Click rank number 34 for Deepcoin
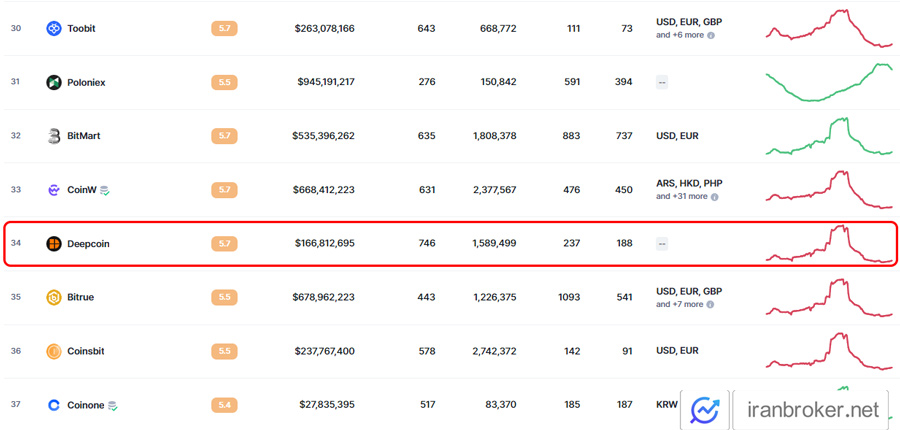Image resolution: width=900 pixels, height=430 pixels. point(16,243)
